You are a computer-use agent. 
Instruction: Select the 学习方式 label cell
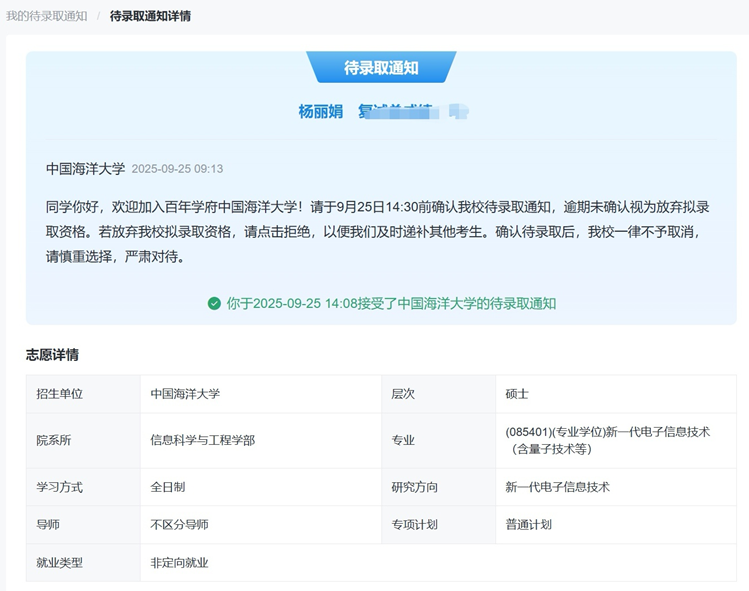tap(84, 487)
